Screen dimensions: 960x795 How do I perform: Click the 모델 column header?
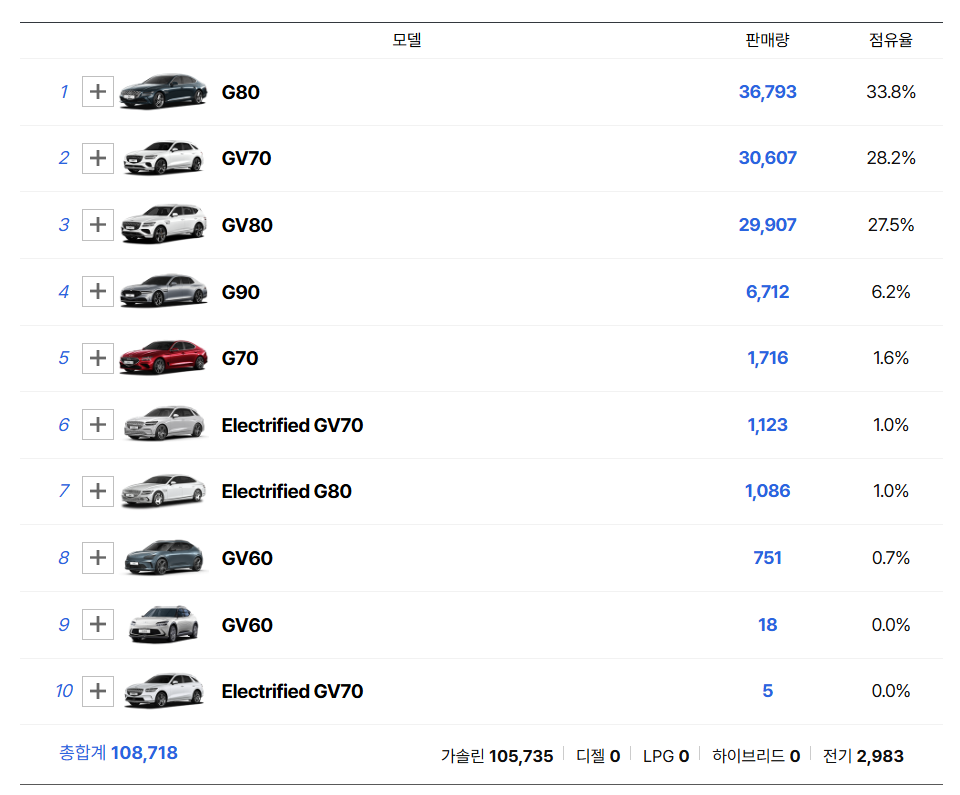(407, 40)
